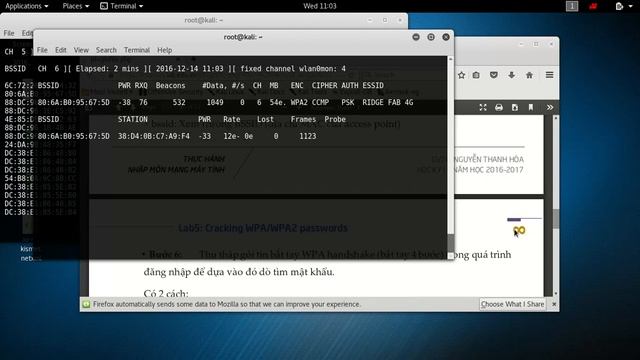Show Firefox bookmarks list icon
Screen dimensions: 640x360
pos(476,75)
